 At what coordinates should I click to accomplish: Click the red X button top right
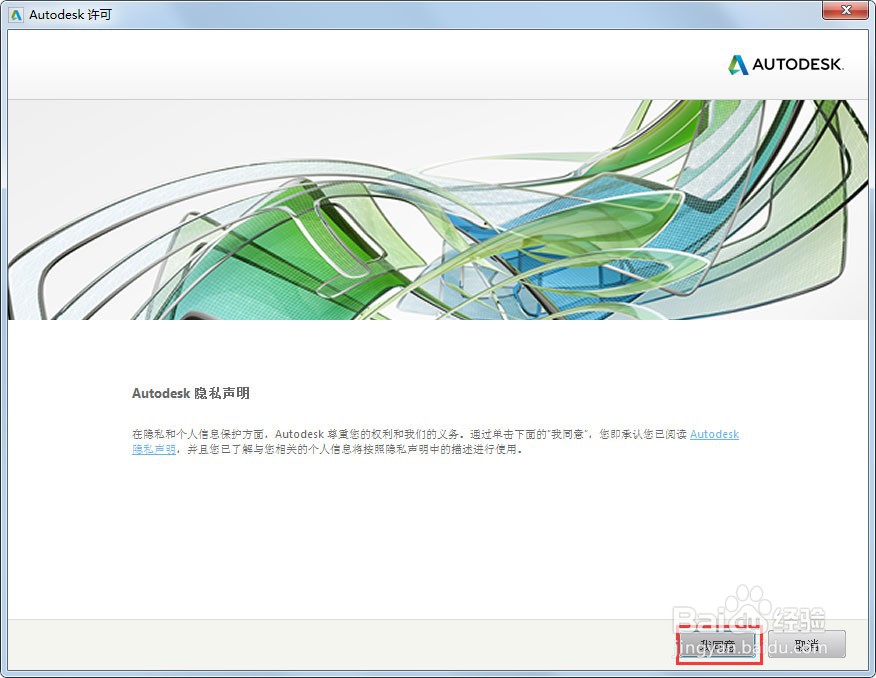click(x=846, y=11)
